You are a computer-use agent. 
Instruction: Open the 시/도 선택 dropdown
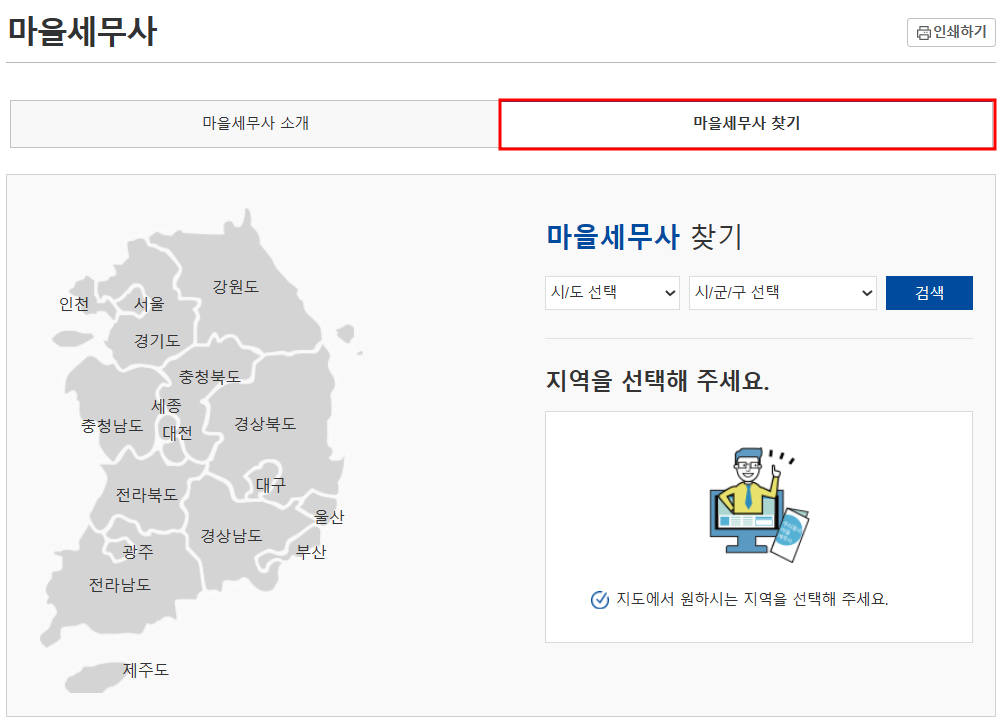[x=611, y=292]
